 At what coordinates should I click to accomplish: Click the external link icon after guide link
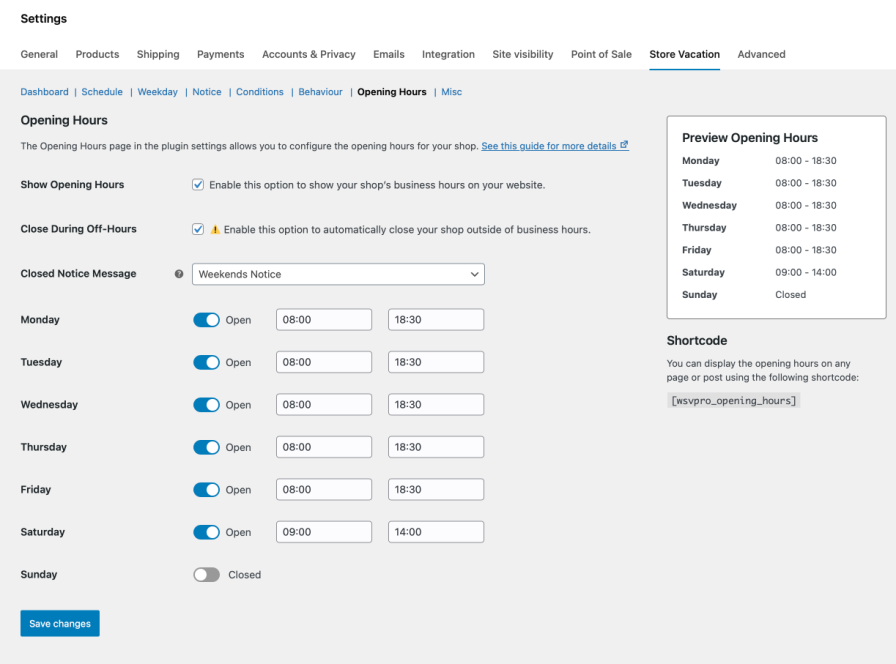pos(624,145)
